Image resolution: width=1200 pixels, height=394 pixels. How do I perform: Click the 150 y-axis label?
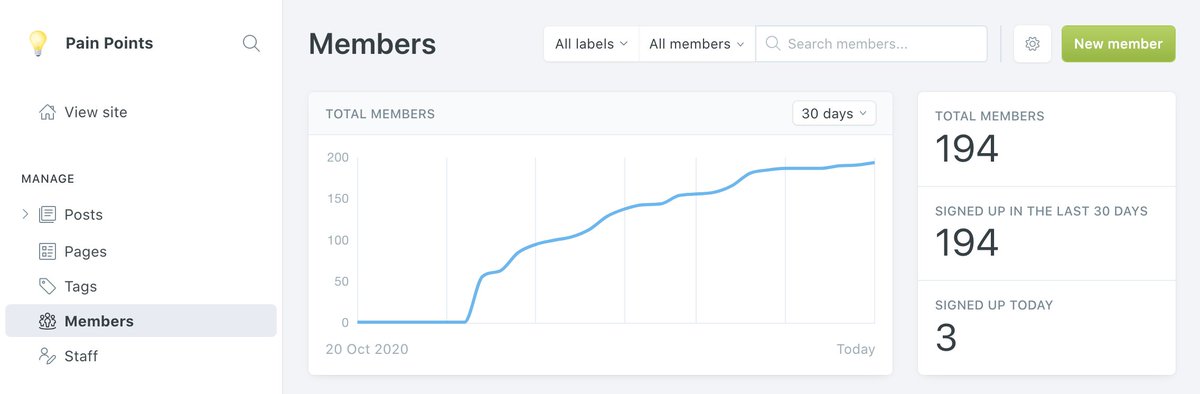[337, 198]
